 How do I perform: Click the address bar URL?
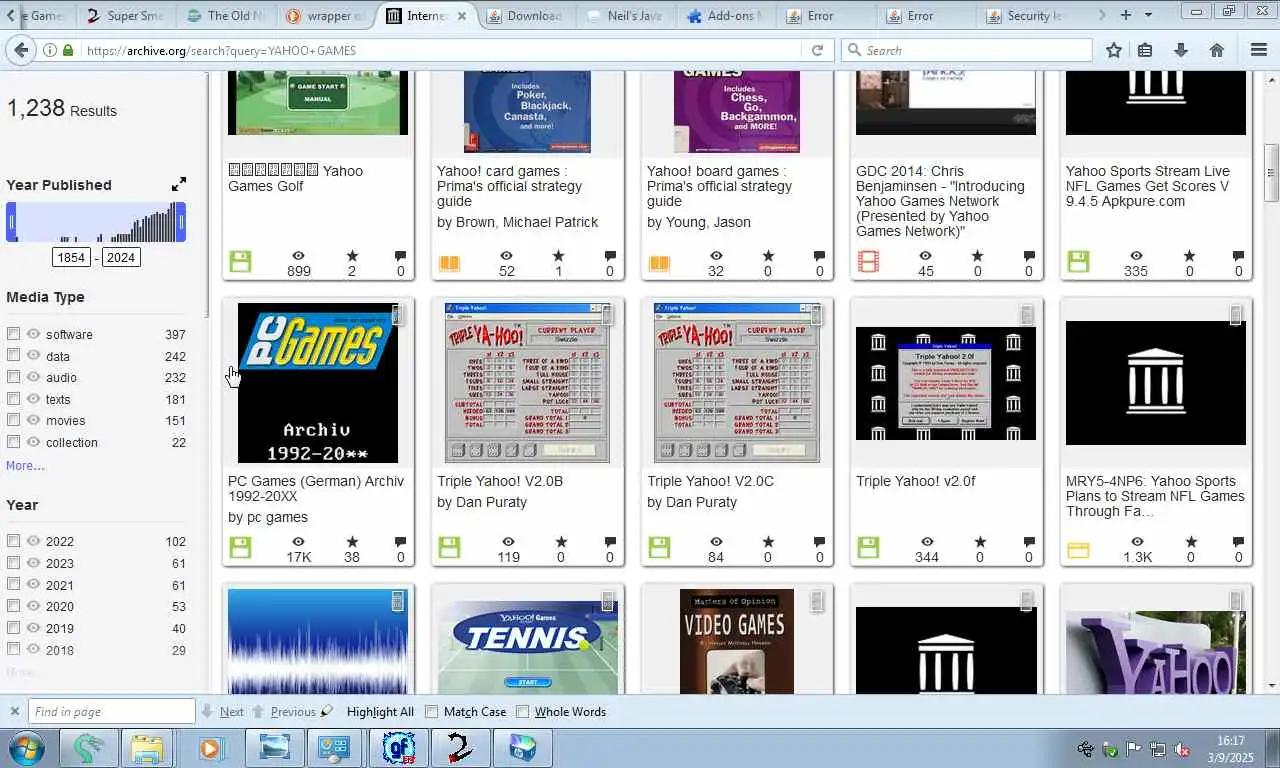click(221, 50)
